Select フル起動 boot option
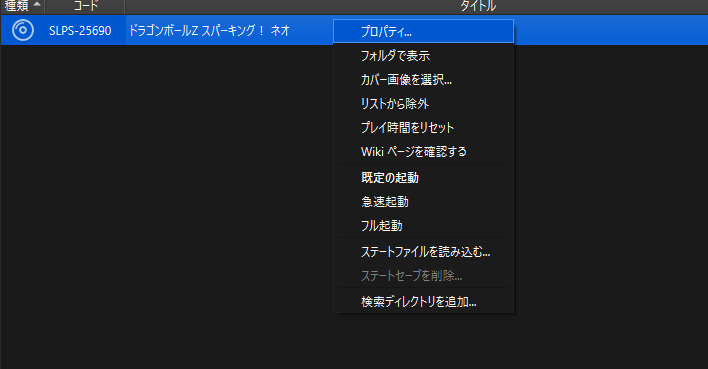The width and height of the screenshot is (708, 369). [424, 225]
